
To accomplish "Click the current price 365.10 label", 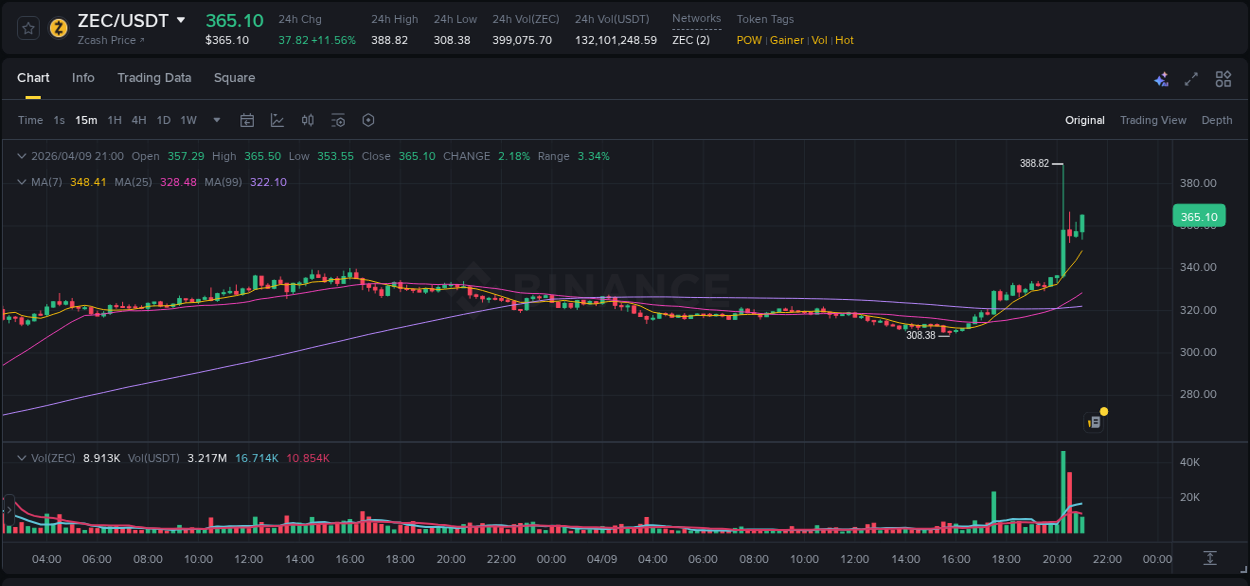I will (x=1197, y=216).
